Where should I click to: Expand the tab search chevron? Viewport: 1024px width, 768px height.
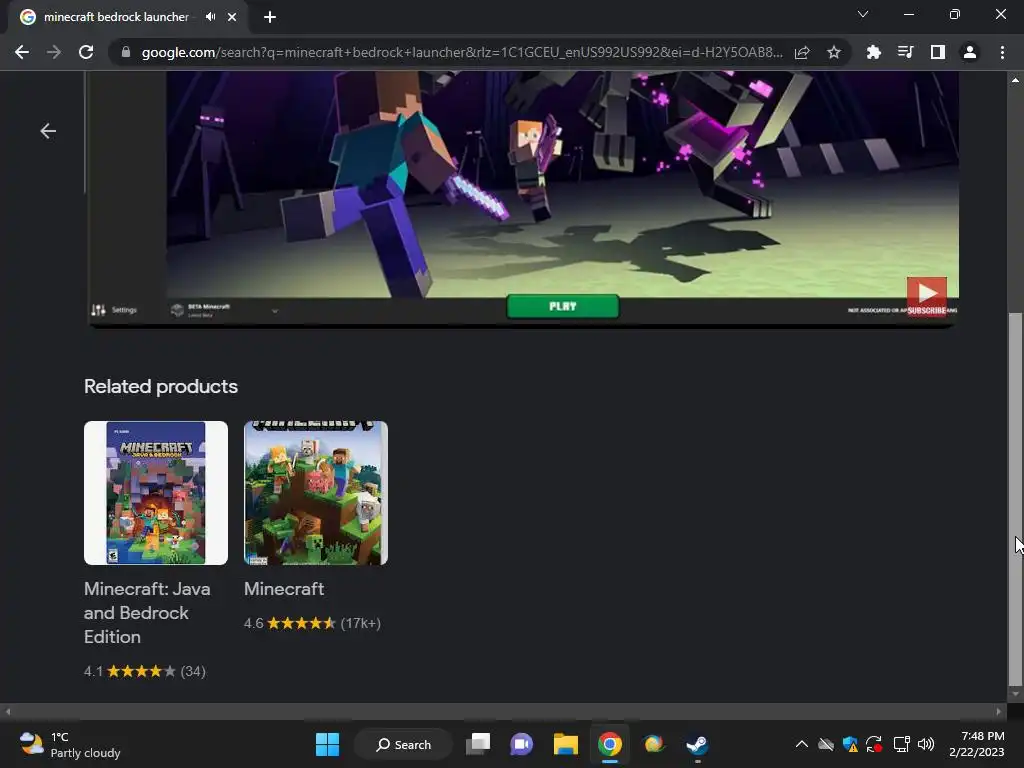(863, 14)
